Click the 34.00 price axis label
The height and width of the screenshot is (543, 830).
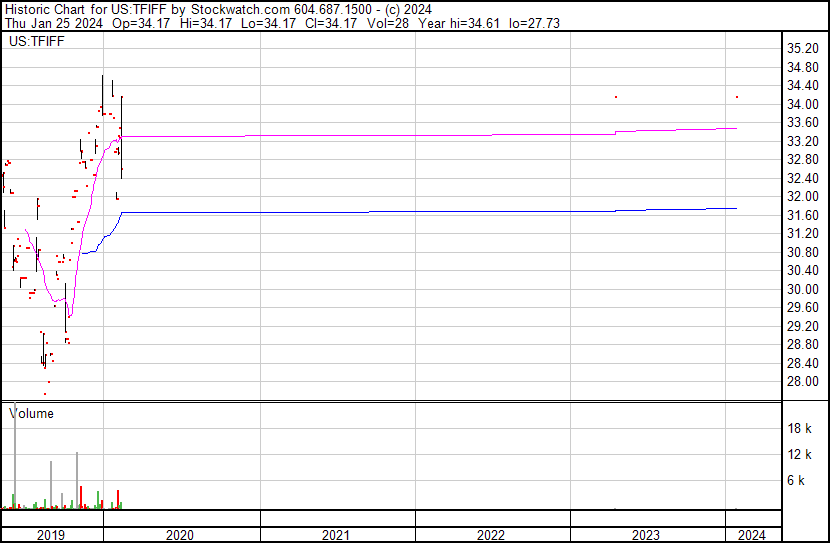802,104
